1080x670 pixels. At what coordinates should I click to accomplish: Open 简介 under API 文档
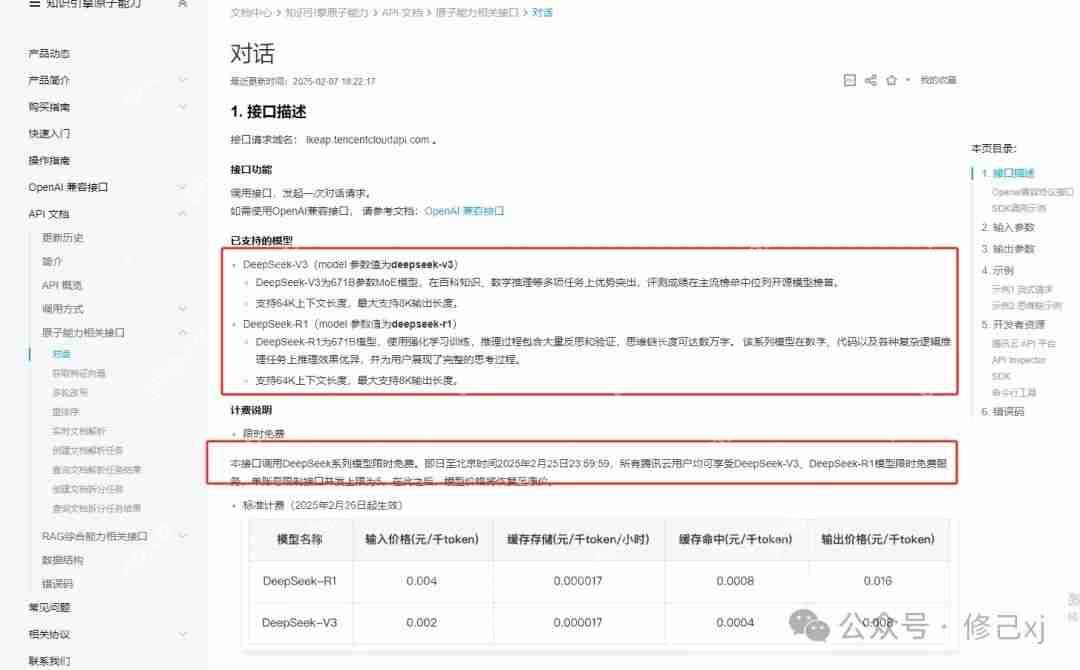[52, 262]
